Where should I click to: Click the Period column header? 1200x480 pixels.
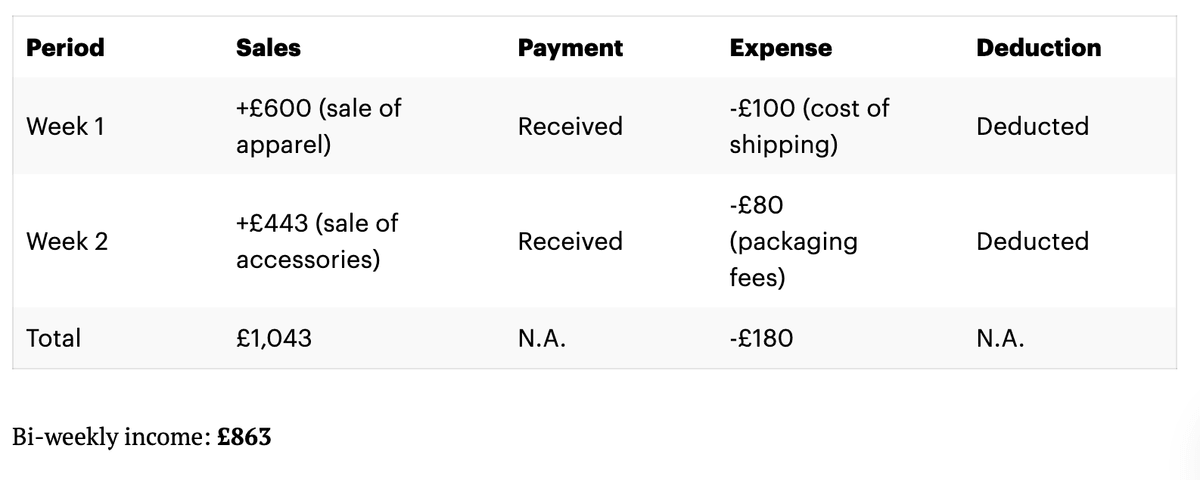tap(65, 48)
